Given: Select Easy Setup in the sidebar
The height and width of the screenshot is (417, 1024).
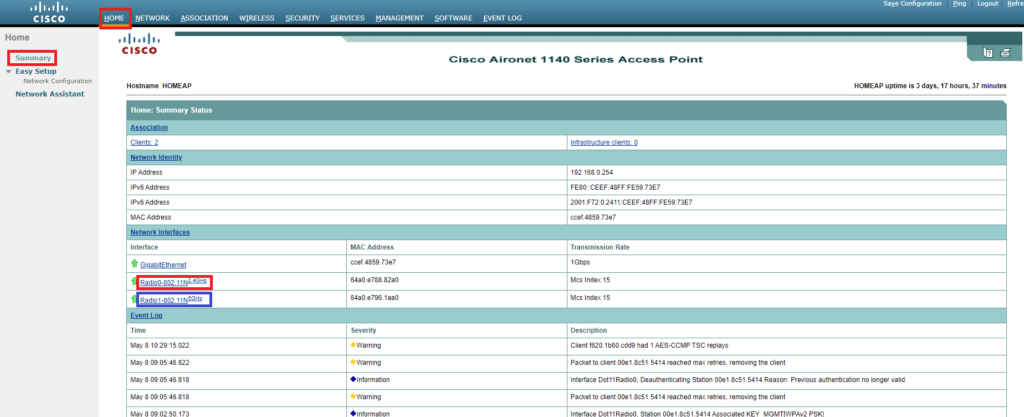Looking at the screenshot, I should 36,71.
